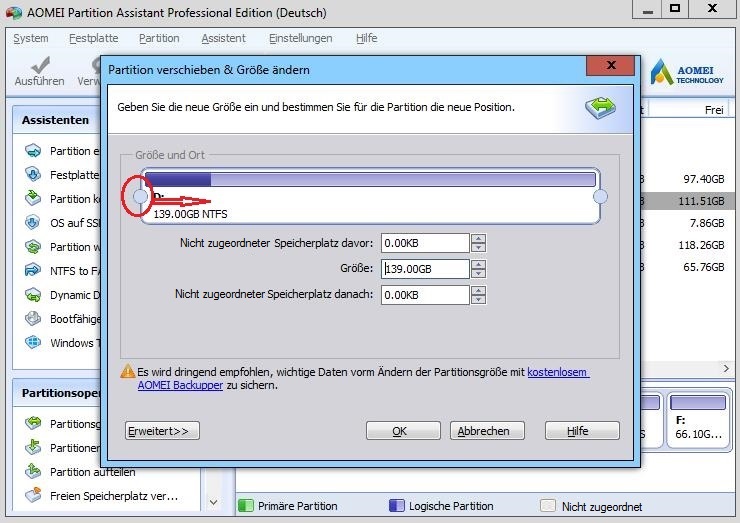Open the Hilfe menu

pos(367,38)
